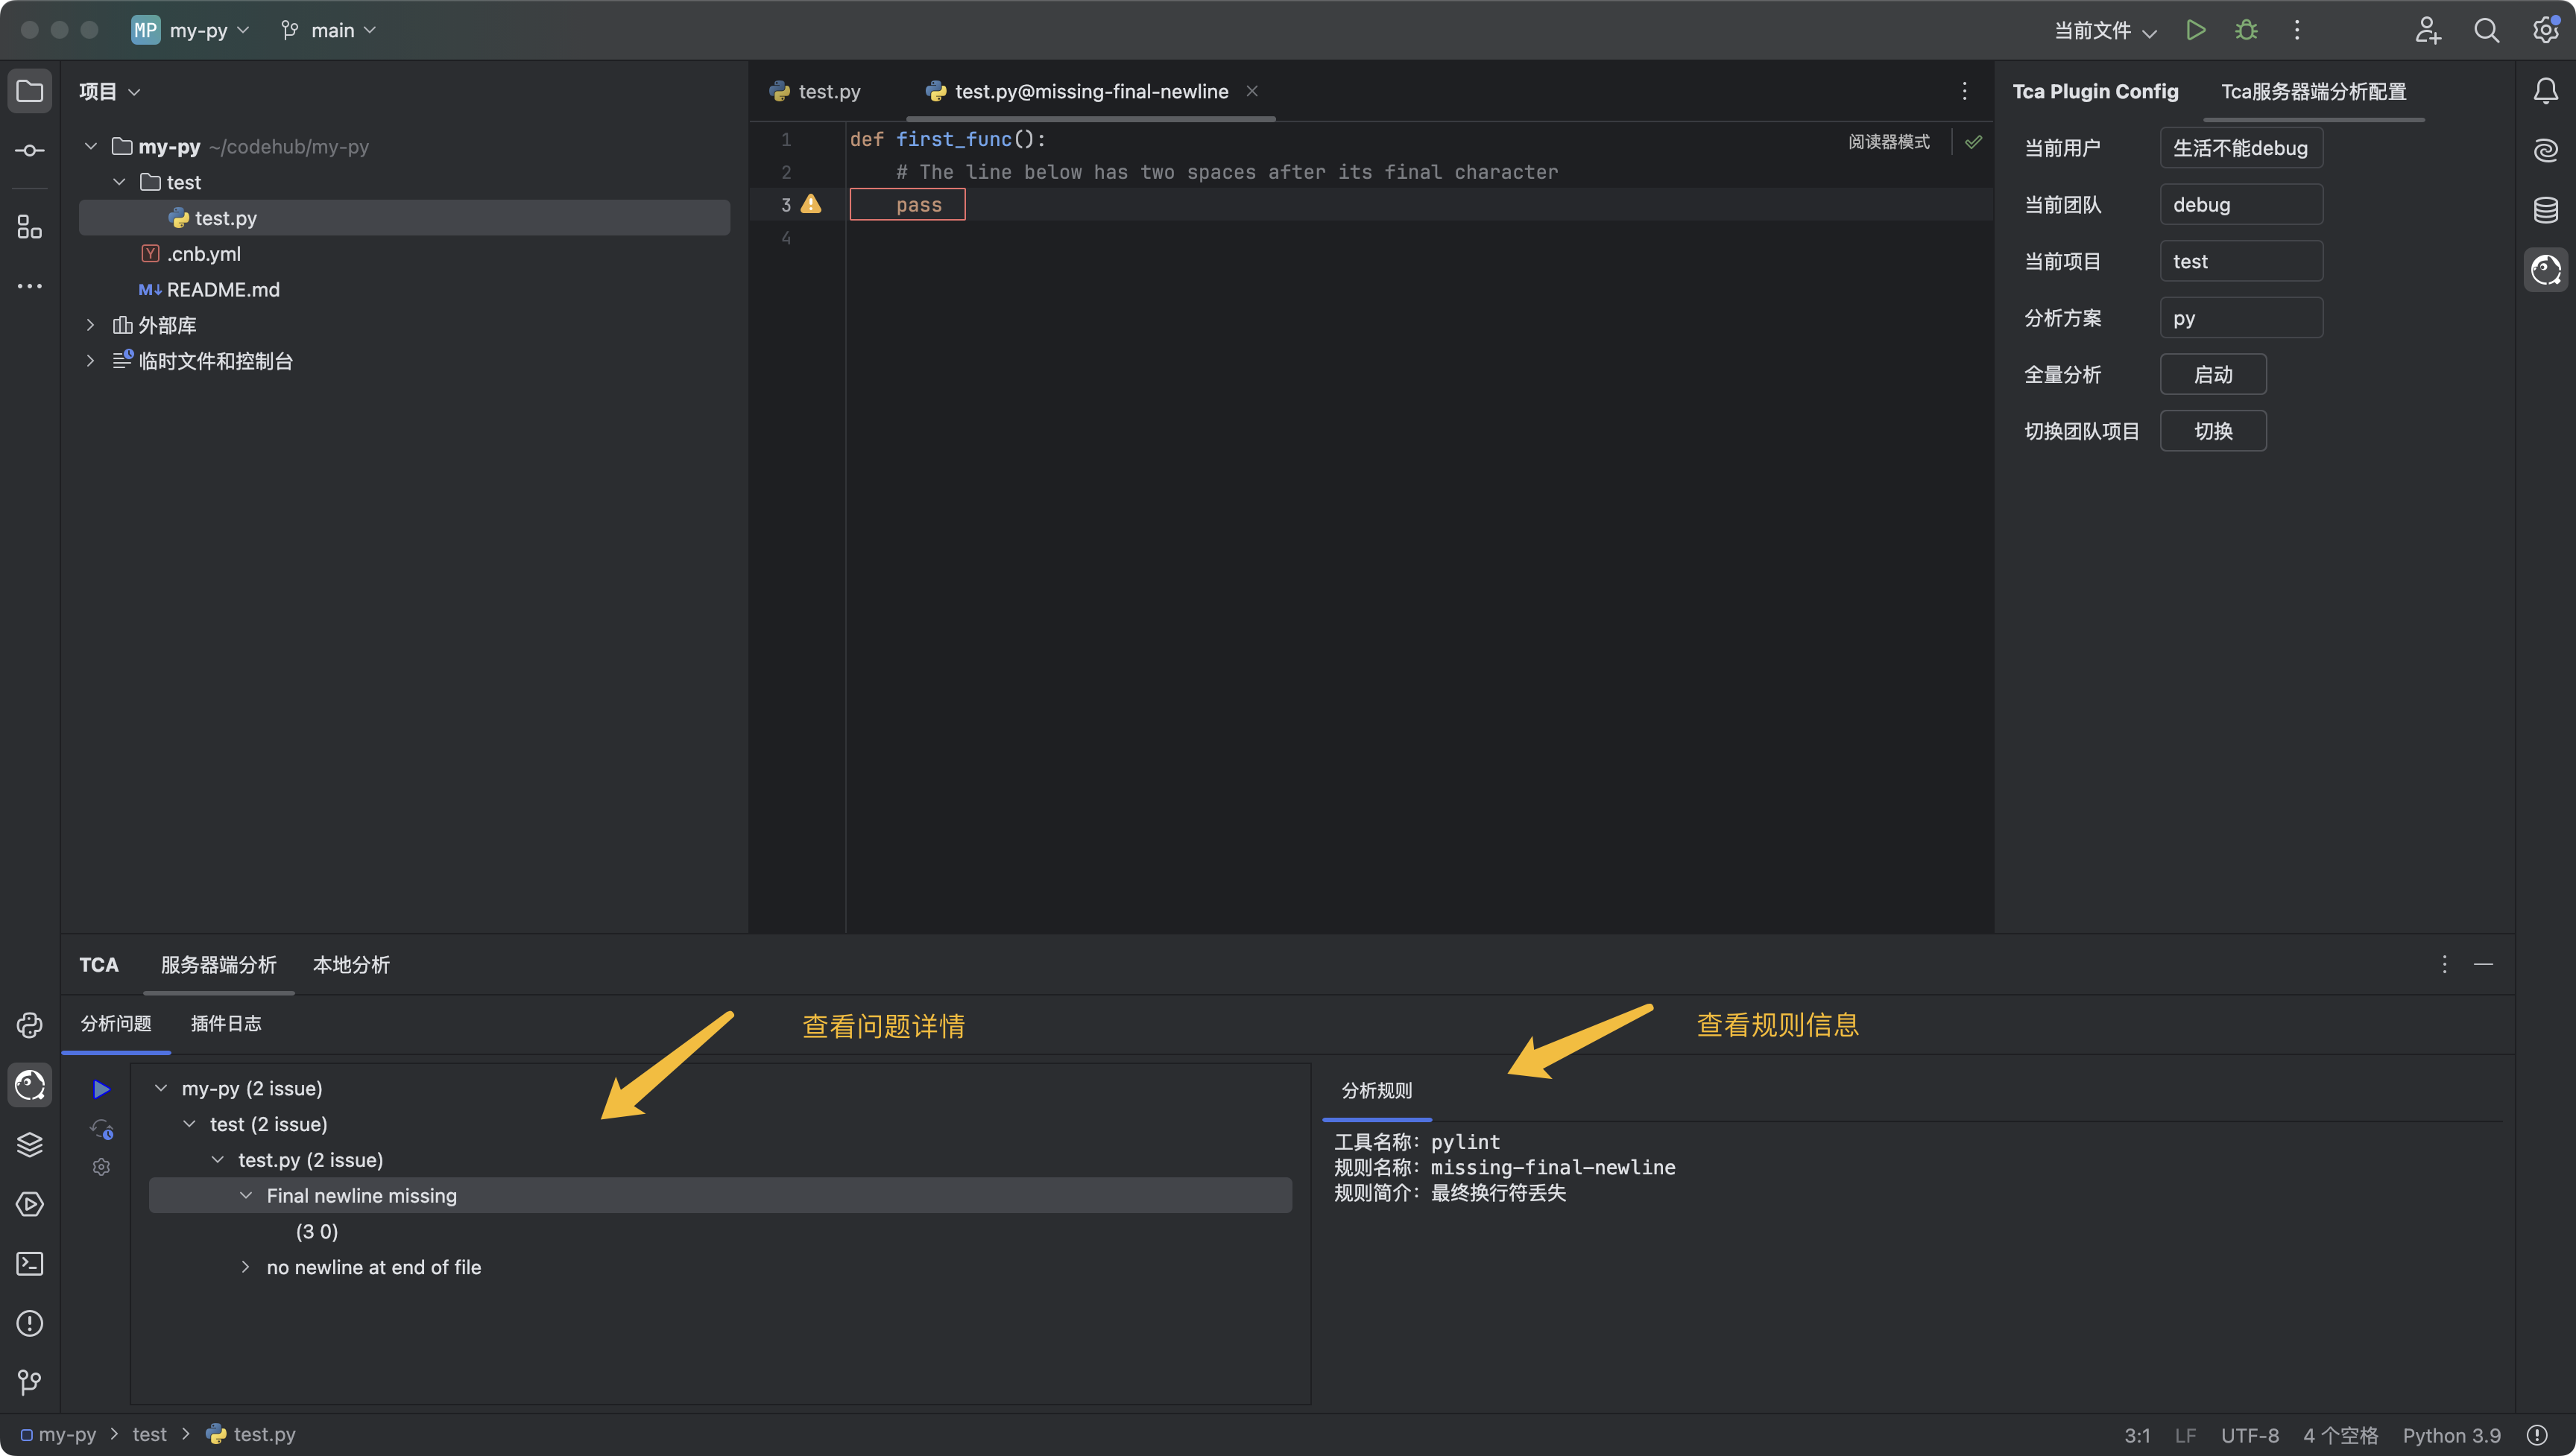This screenshot has height=1456, width=2576.
Task: Open the Services icon in left sidebar
Action: (x=30, y=1204)
